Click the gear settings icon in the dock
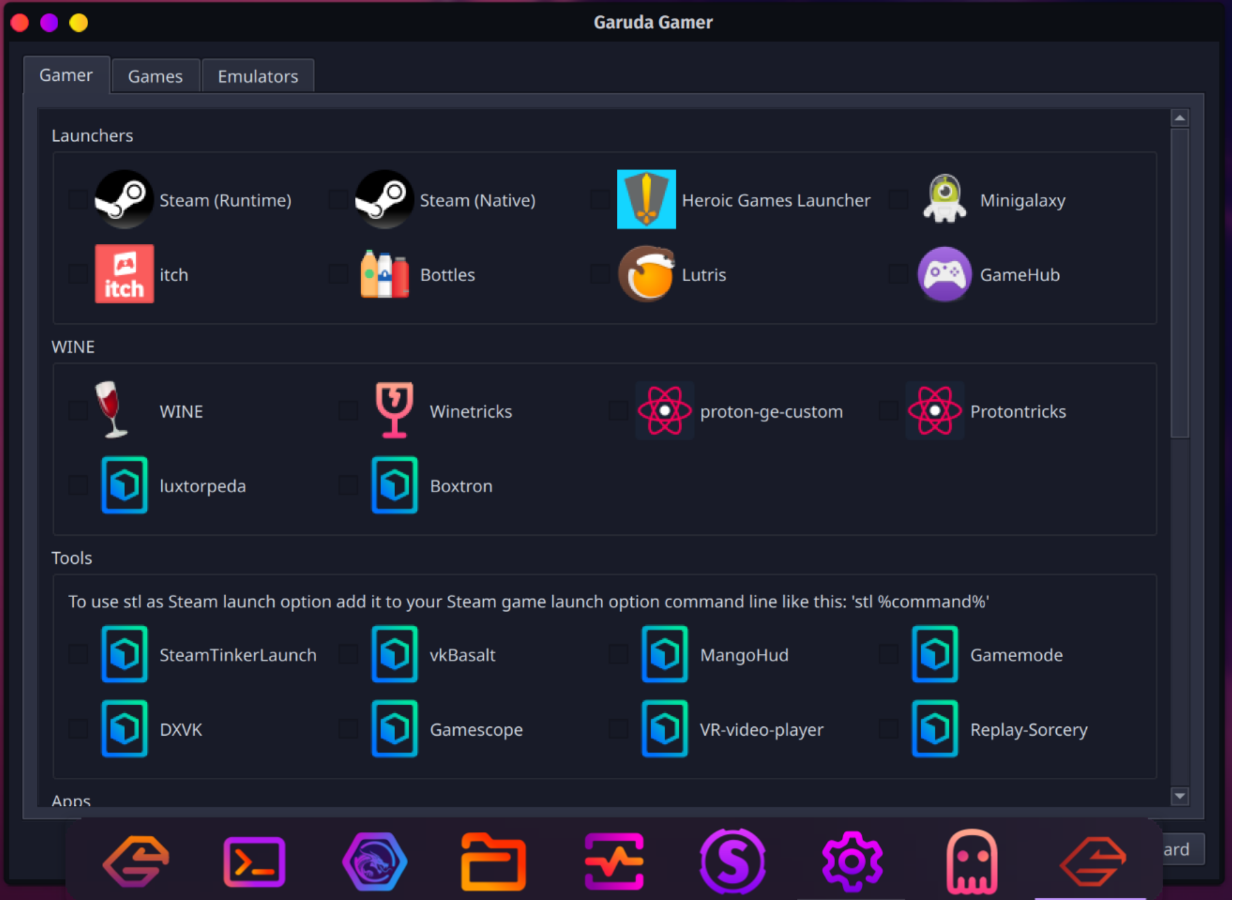Image resolution: width=1233 pixels, height=900 pixels. [852, 860]
